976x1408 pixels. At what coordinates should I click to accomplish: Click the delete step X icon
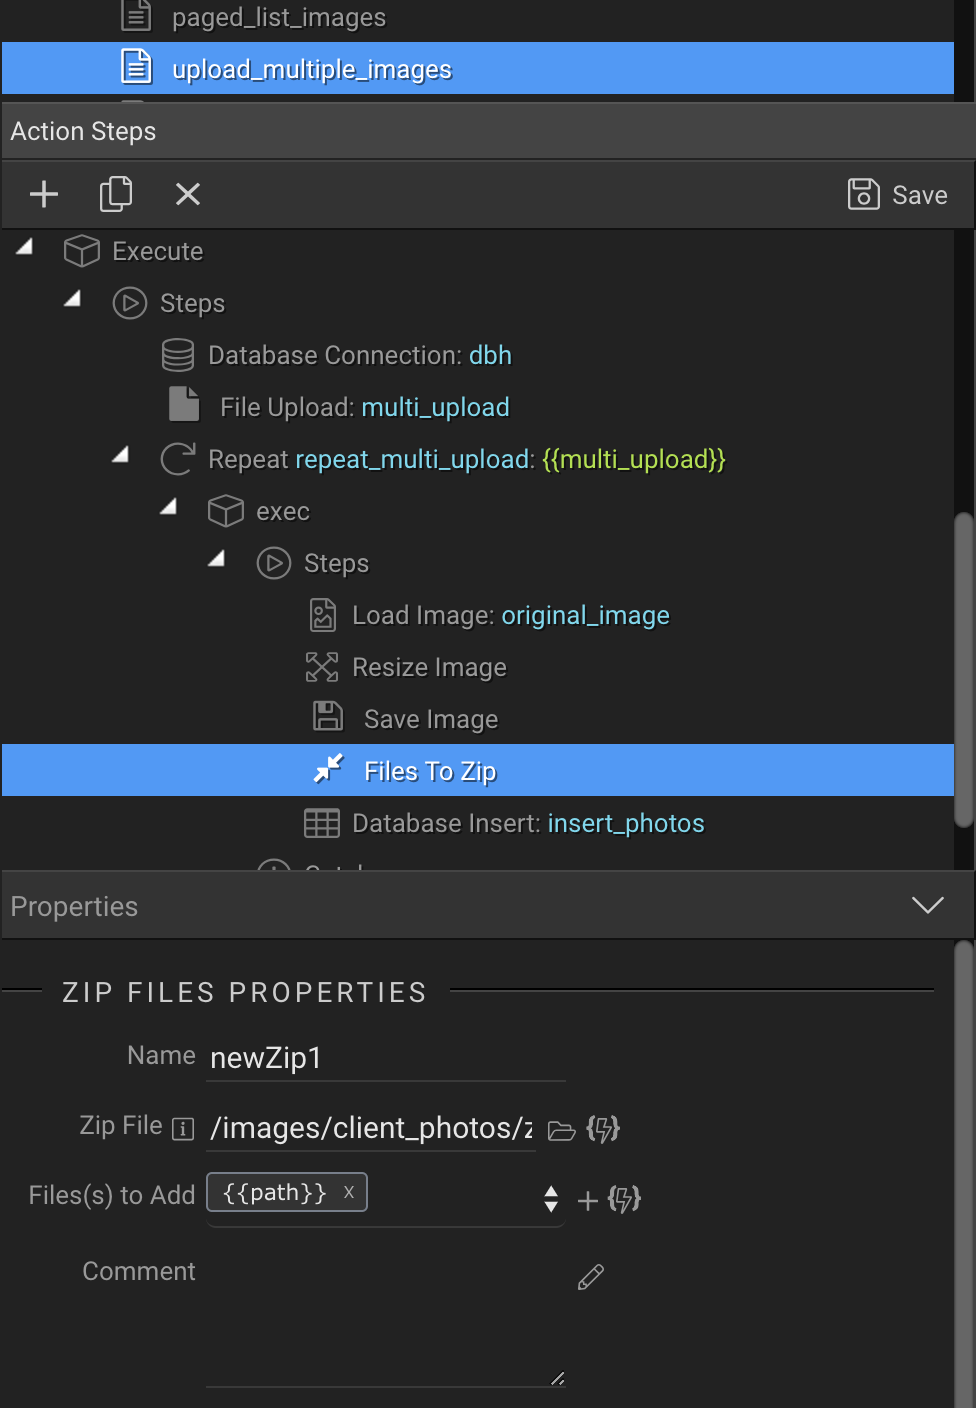tap(188, 194)
